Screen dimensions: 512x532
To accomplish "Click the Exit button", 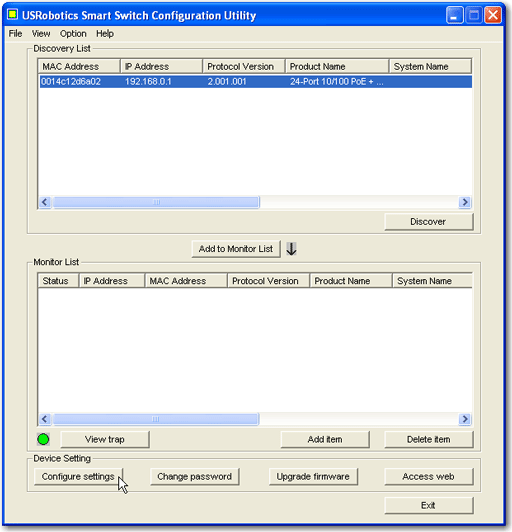I will [429, 506].
